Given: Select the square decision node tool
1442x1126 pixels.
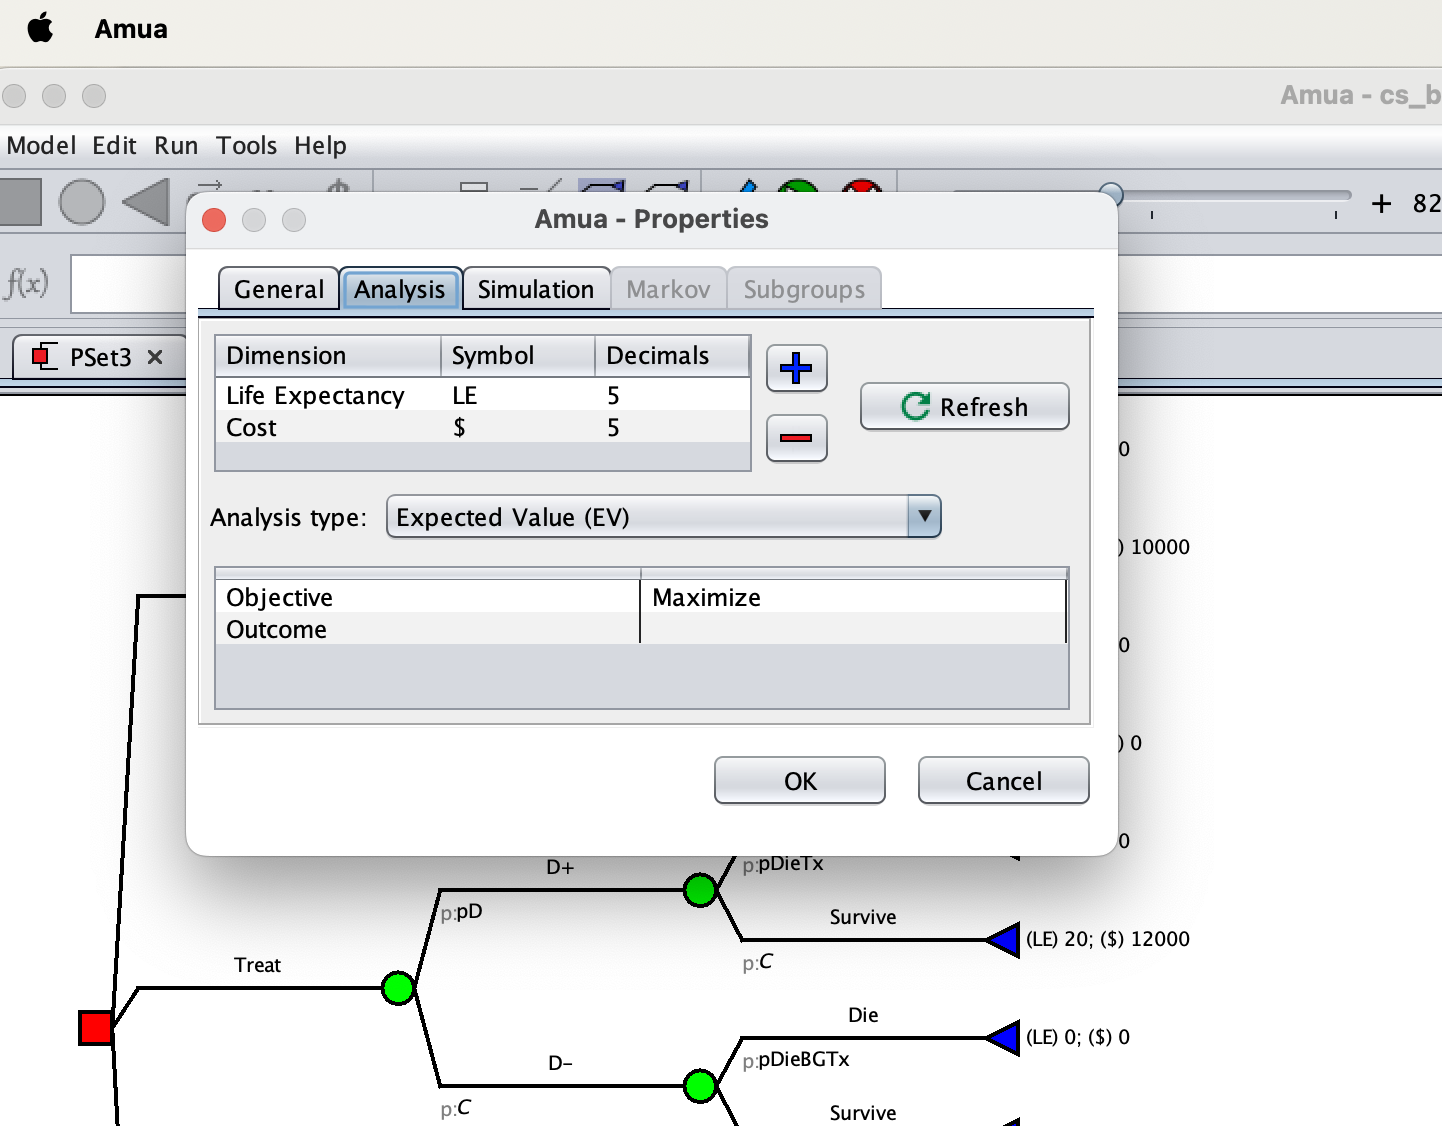Looking at the screenshot, I should [x=20, y=202].
